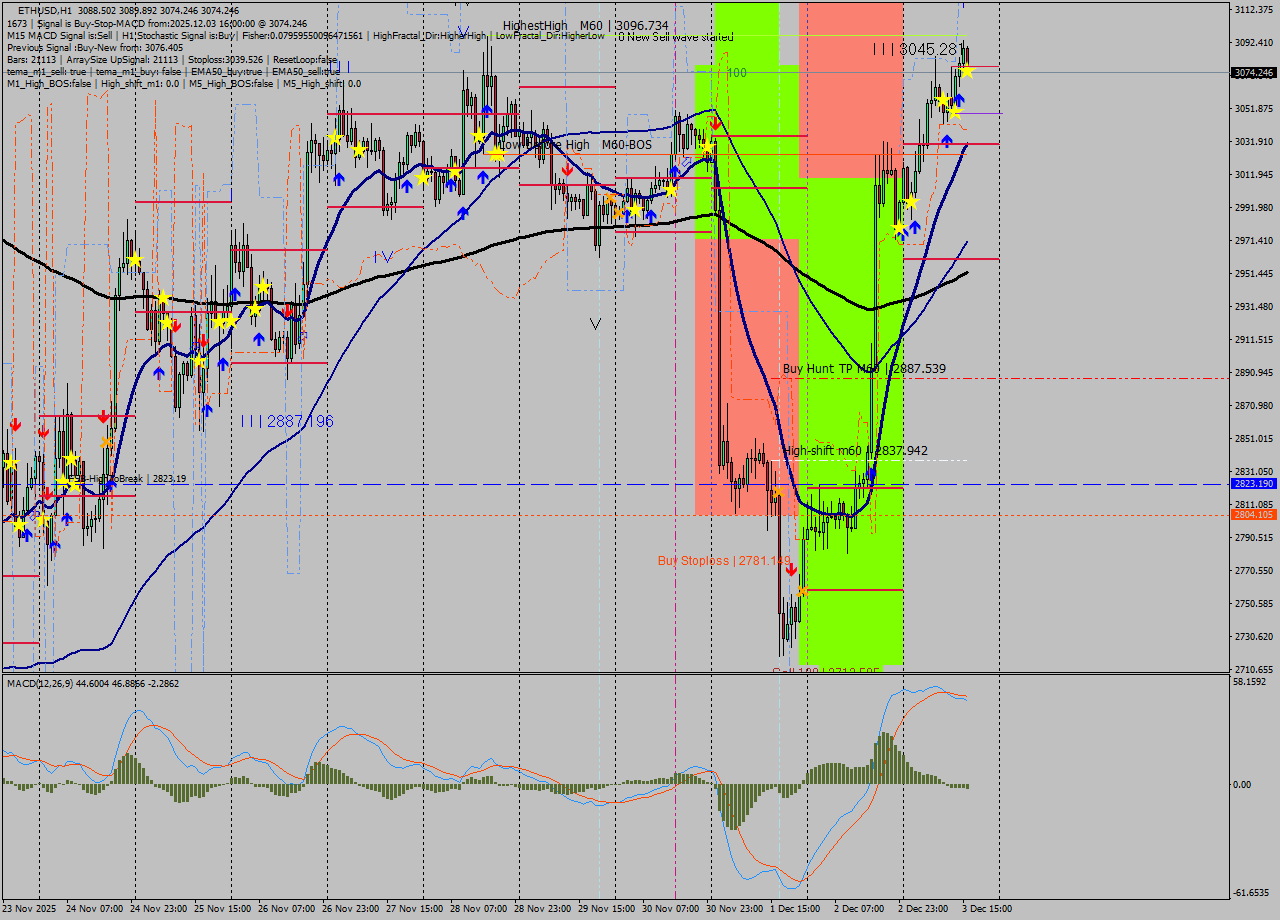Select the blue up arrow near High-shift m60 line
The height and width of the screenshot is (920, 1280).
[x=871, y=473]
